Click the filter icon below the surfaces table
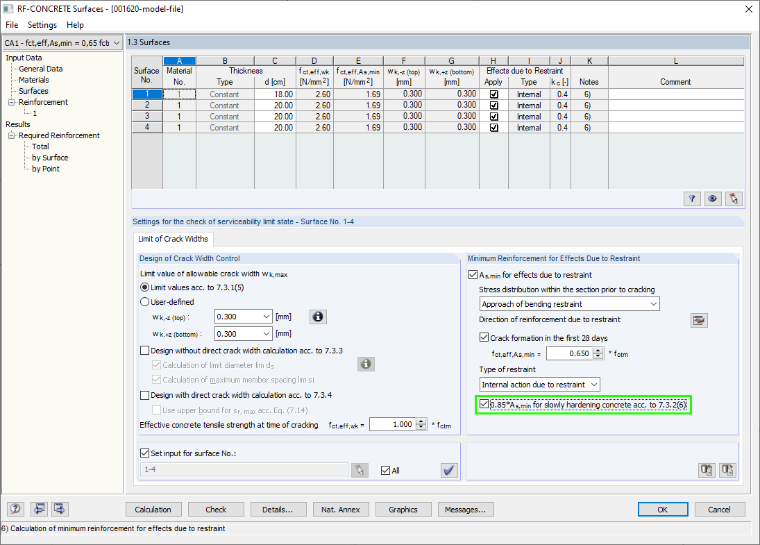 [692, 198]
